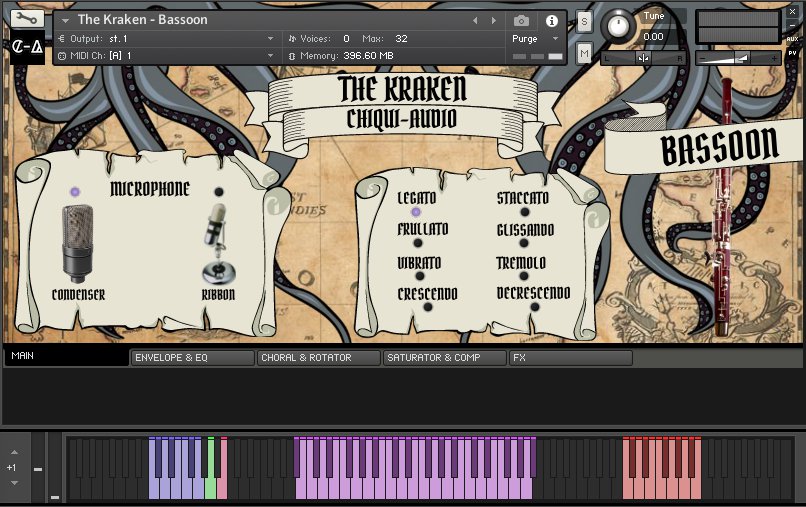This screenshot has height=507, width=806.
Task: Go to next instrument with right arrow
Action: point(492,20)
